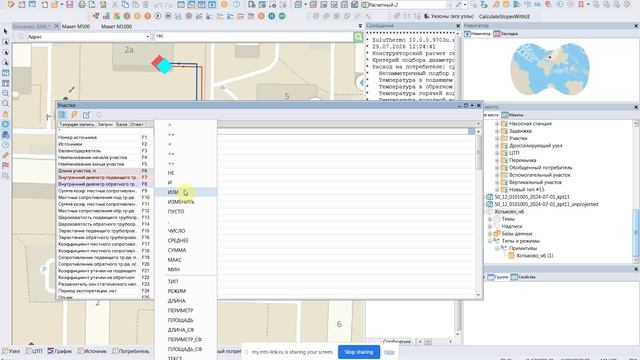Viewport: 640px width, 360px height.
Task: Expand the Перемычка tree node
Action: pos(497,160)
